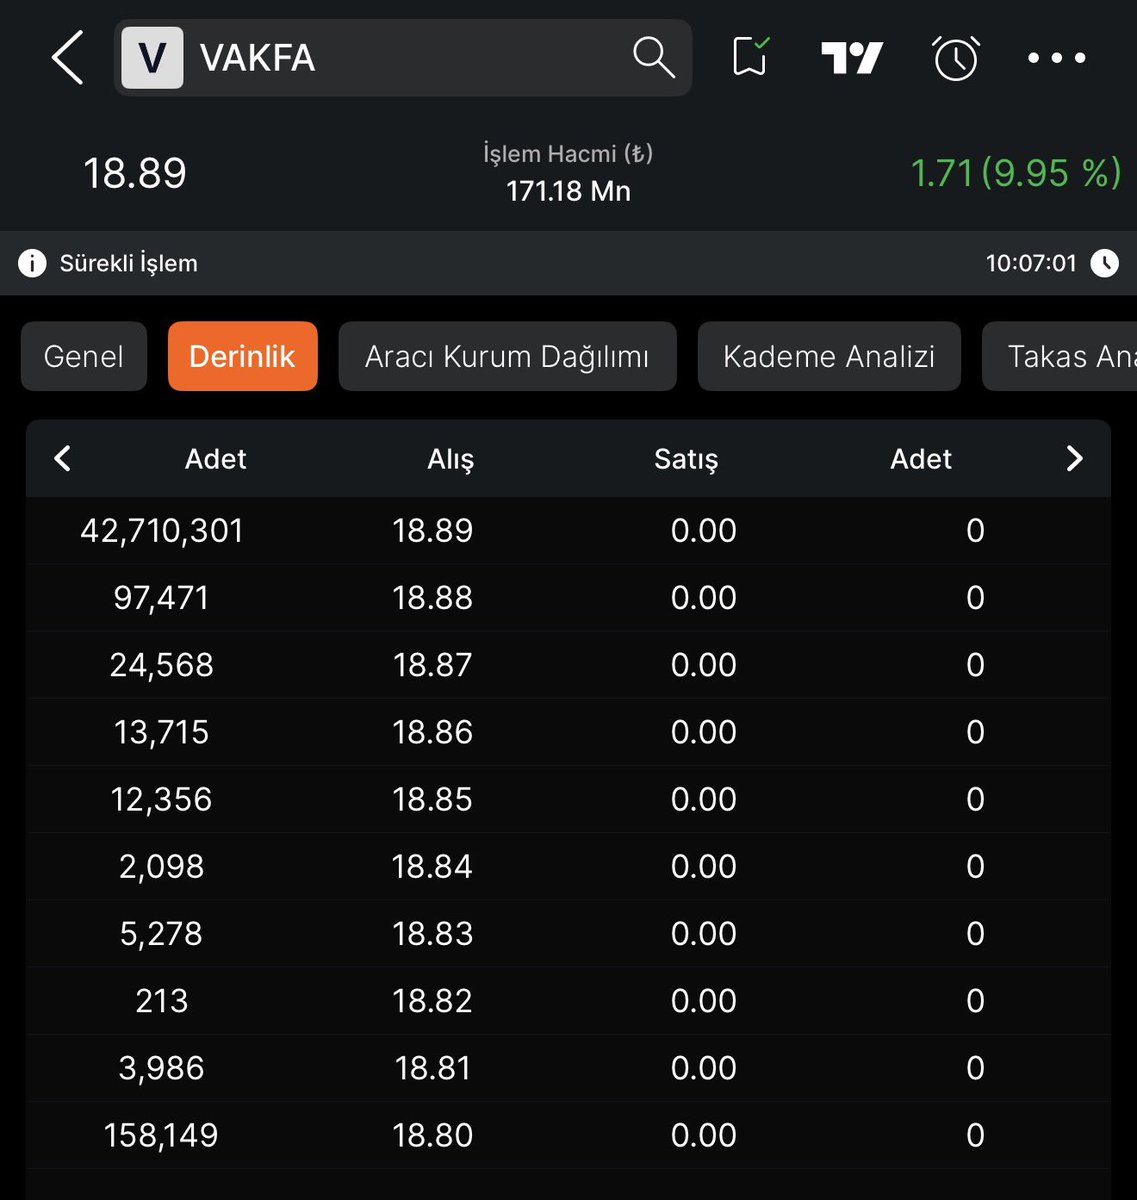The height and width of the screenshot is (1200, 1137).
Task: Show next depth columns with right chevron
Action: coord(1075,459)
